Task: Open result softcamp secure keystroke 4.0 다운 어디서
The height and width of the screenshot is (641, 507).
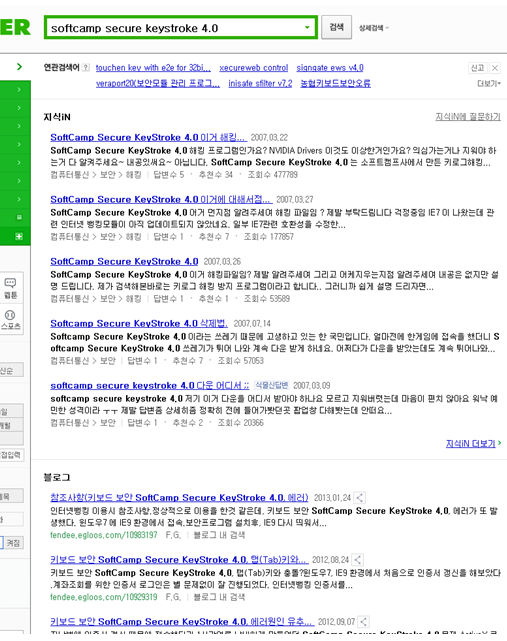Action: click(x=150, y=385)
